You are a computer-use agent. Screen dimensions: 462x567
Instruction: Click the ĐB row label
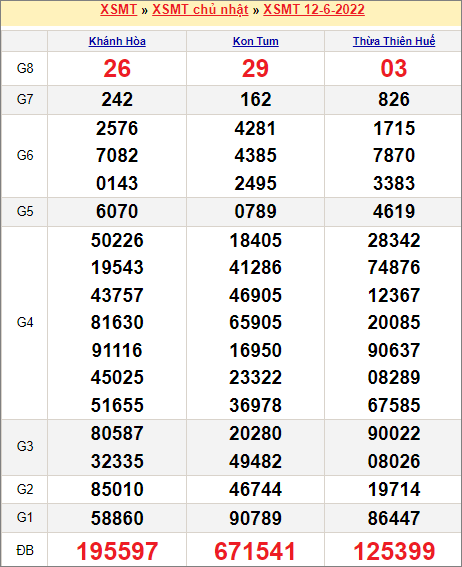pyautogui.click(x=25, y=550)
